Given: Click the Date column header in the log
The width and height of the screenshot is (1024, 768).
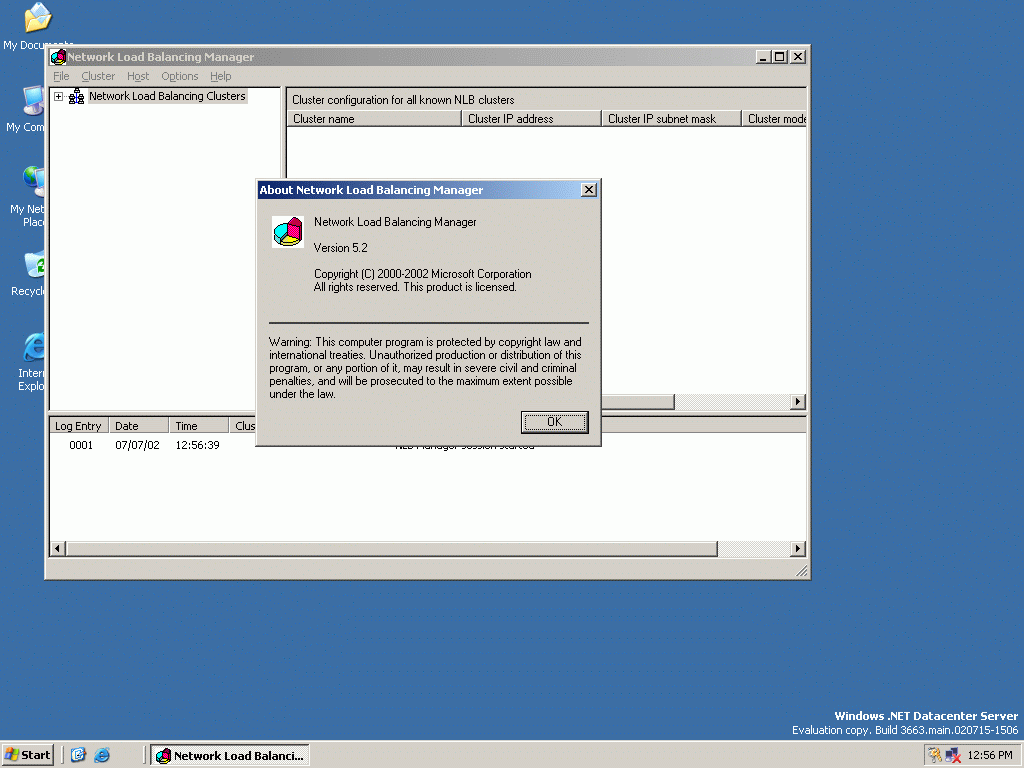Looking at the screenshot, I should [138, 426].
